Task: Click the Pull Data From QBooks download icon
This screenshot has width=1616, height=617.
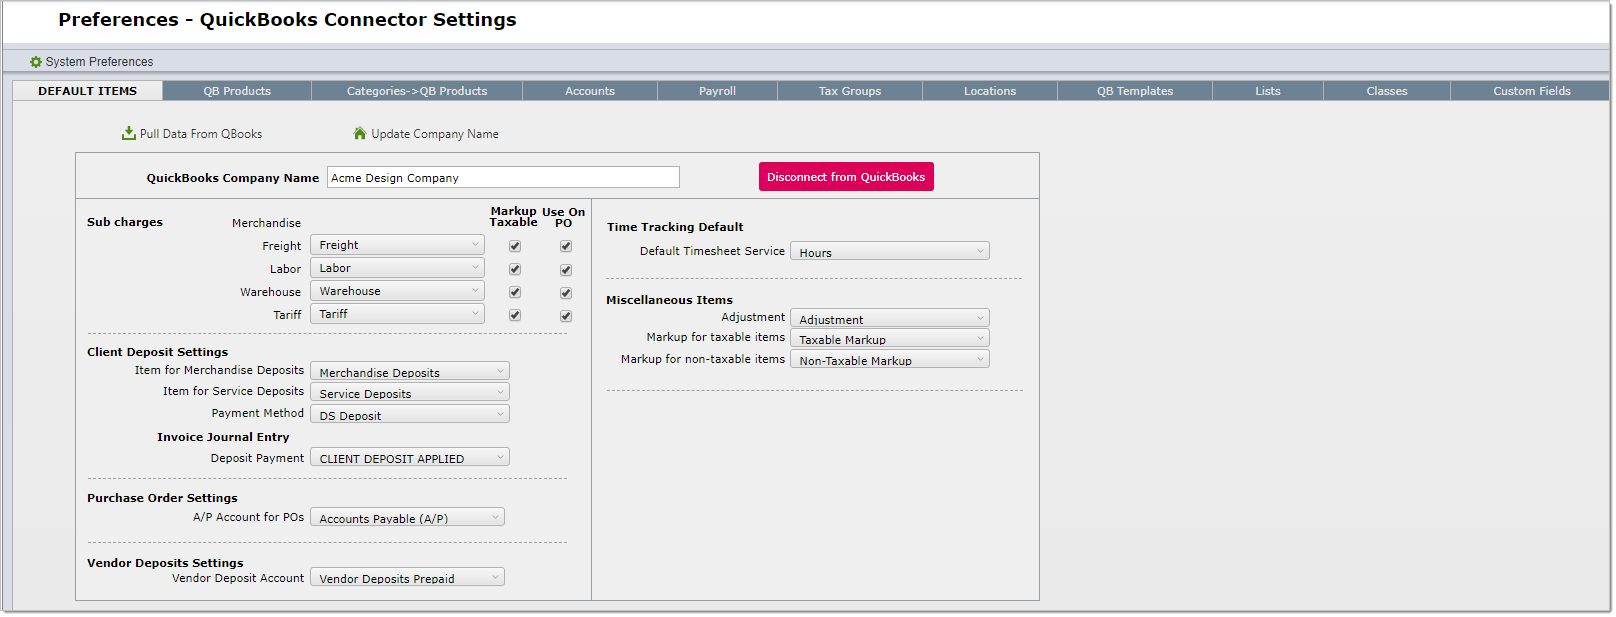Action: pos(129,133)
